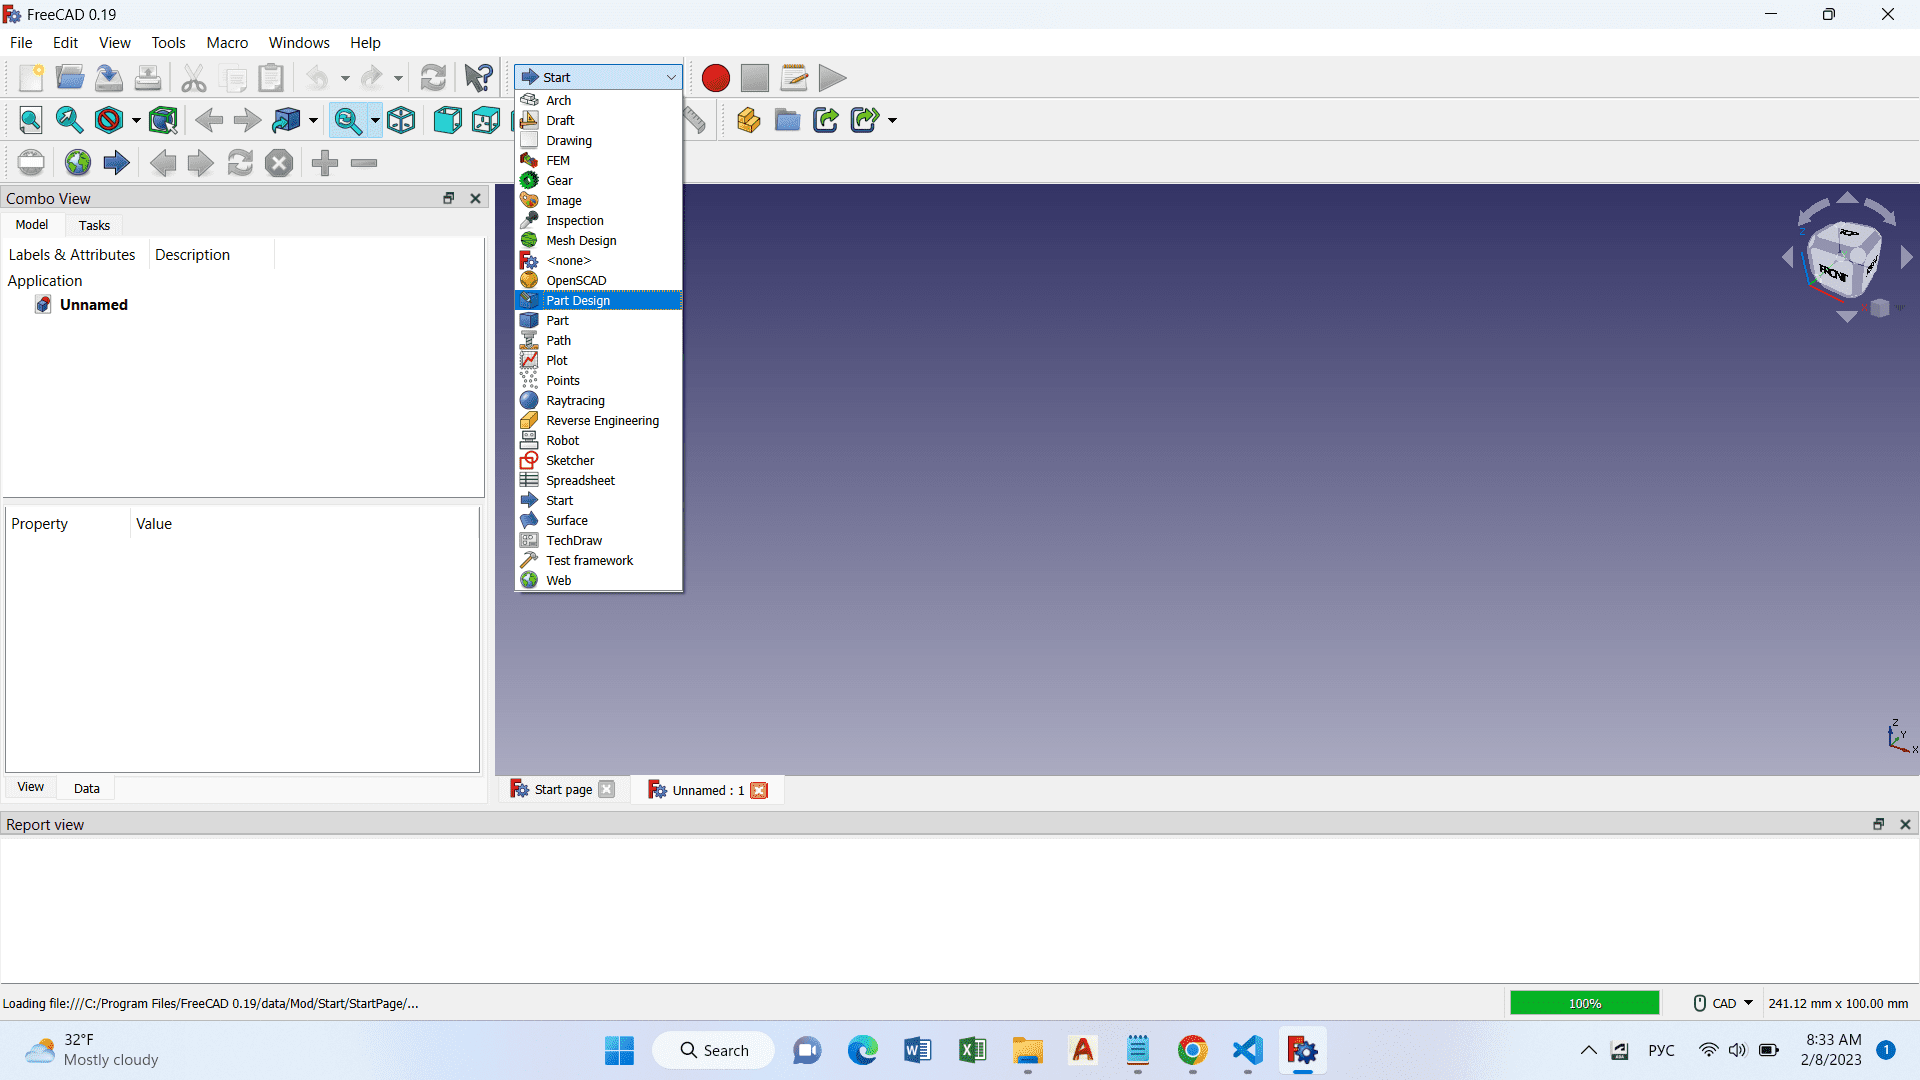Viewport: 1920px width, 1080px height.
Task: Select the Unnamed document tree item
Action: pyautogui.click(x=93, y=305)
